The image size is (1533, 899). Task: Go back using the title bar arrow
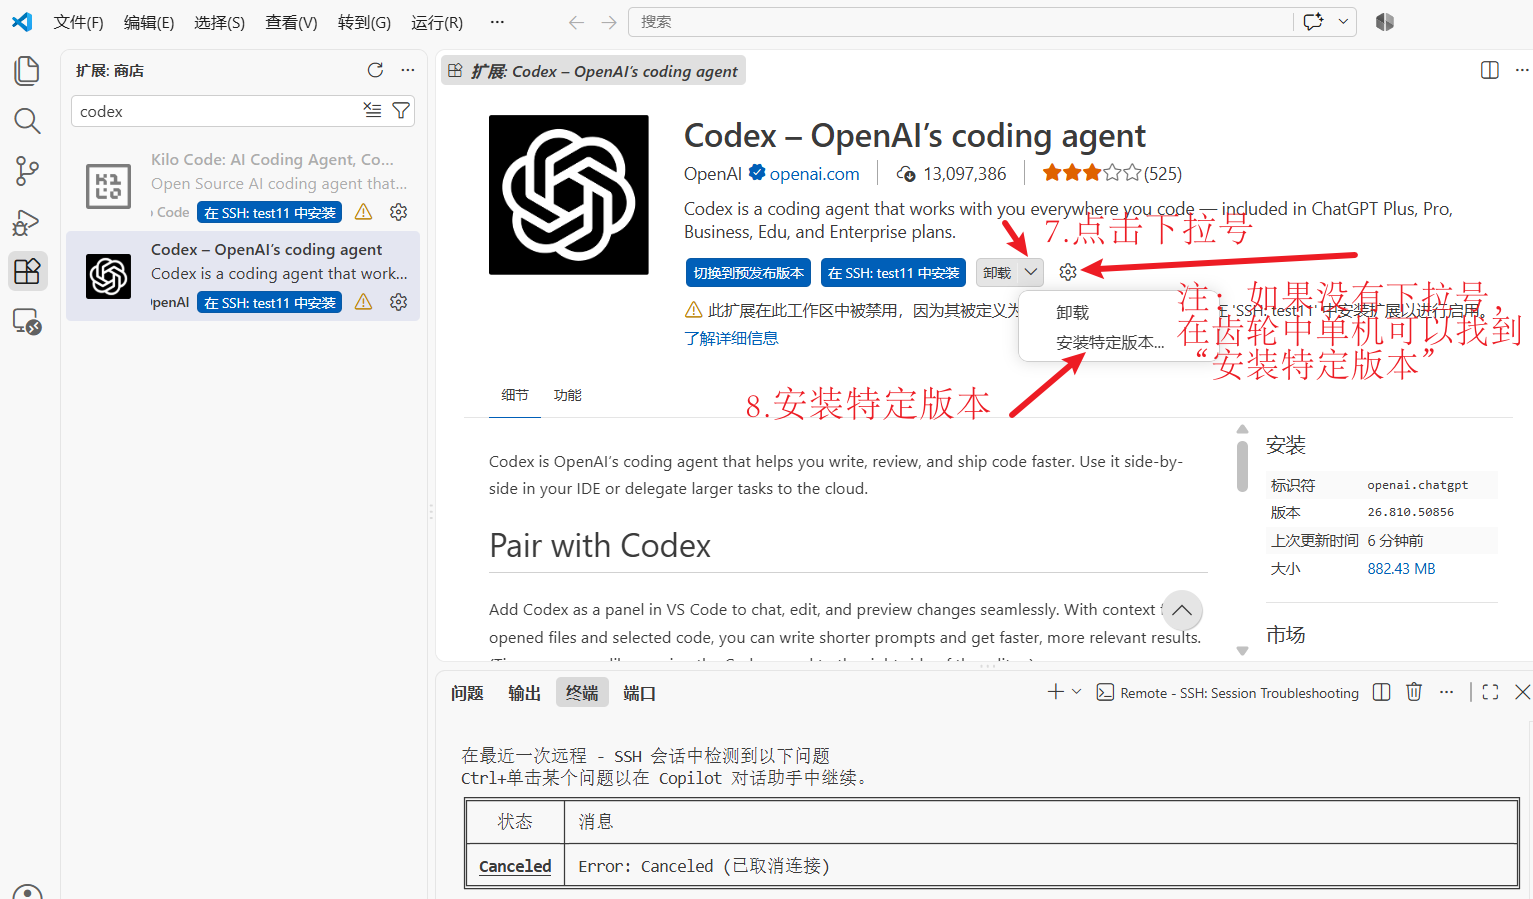[x=576, y=22]
